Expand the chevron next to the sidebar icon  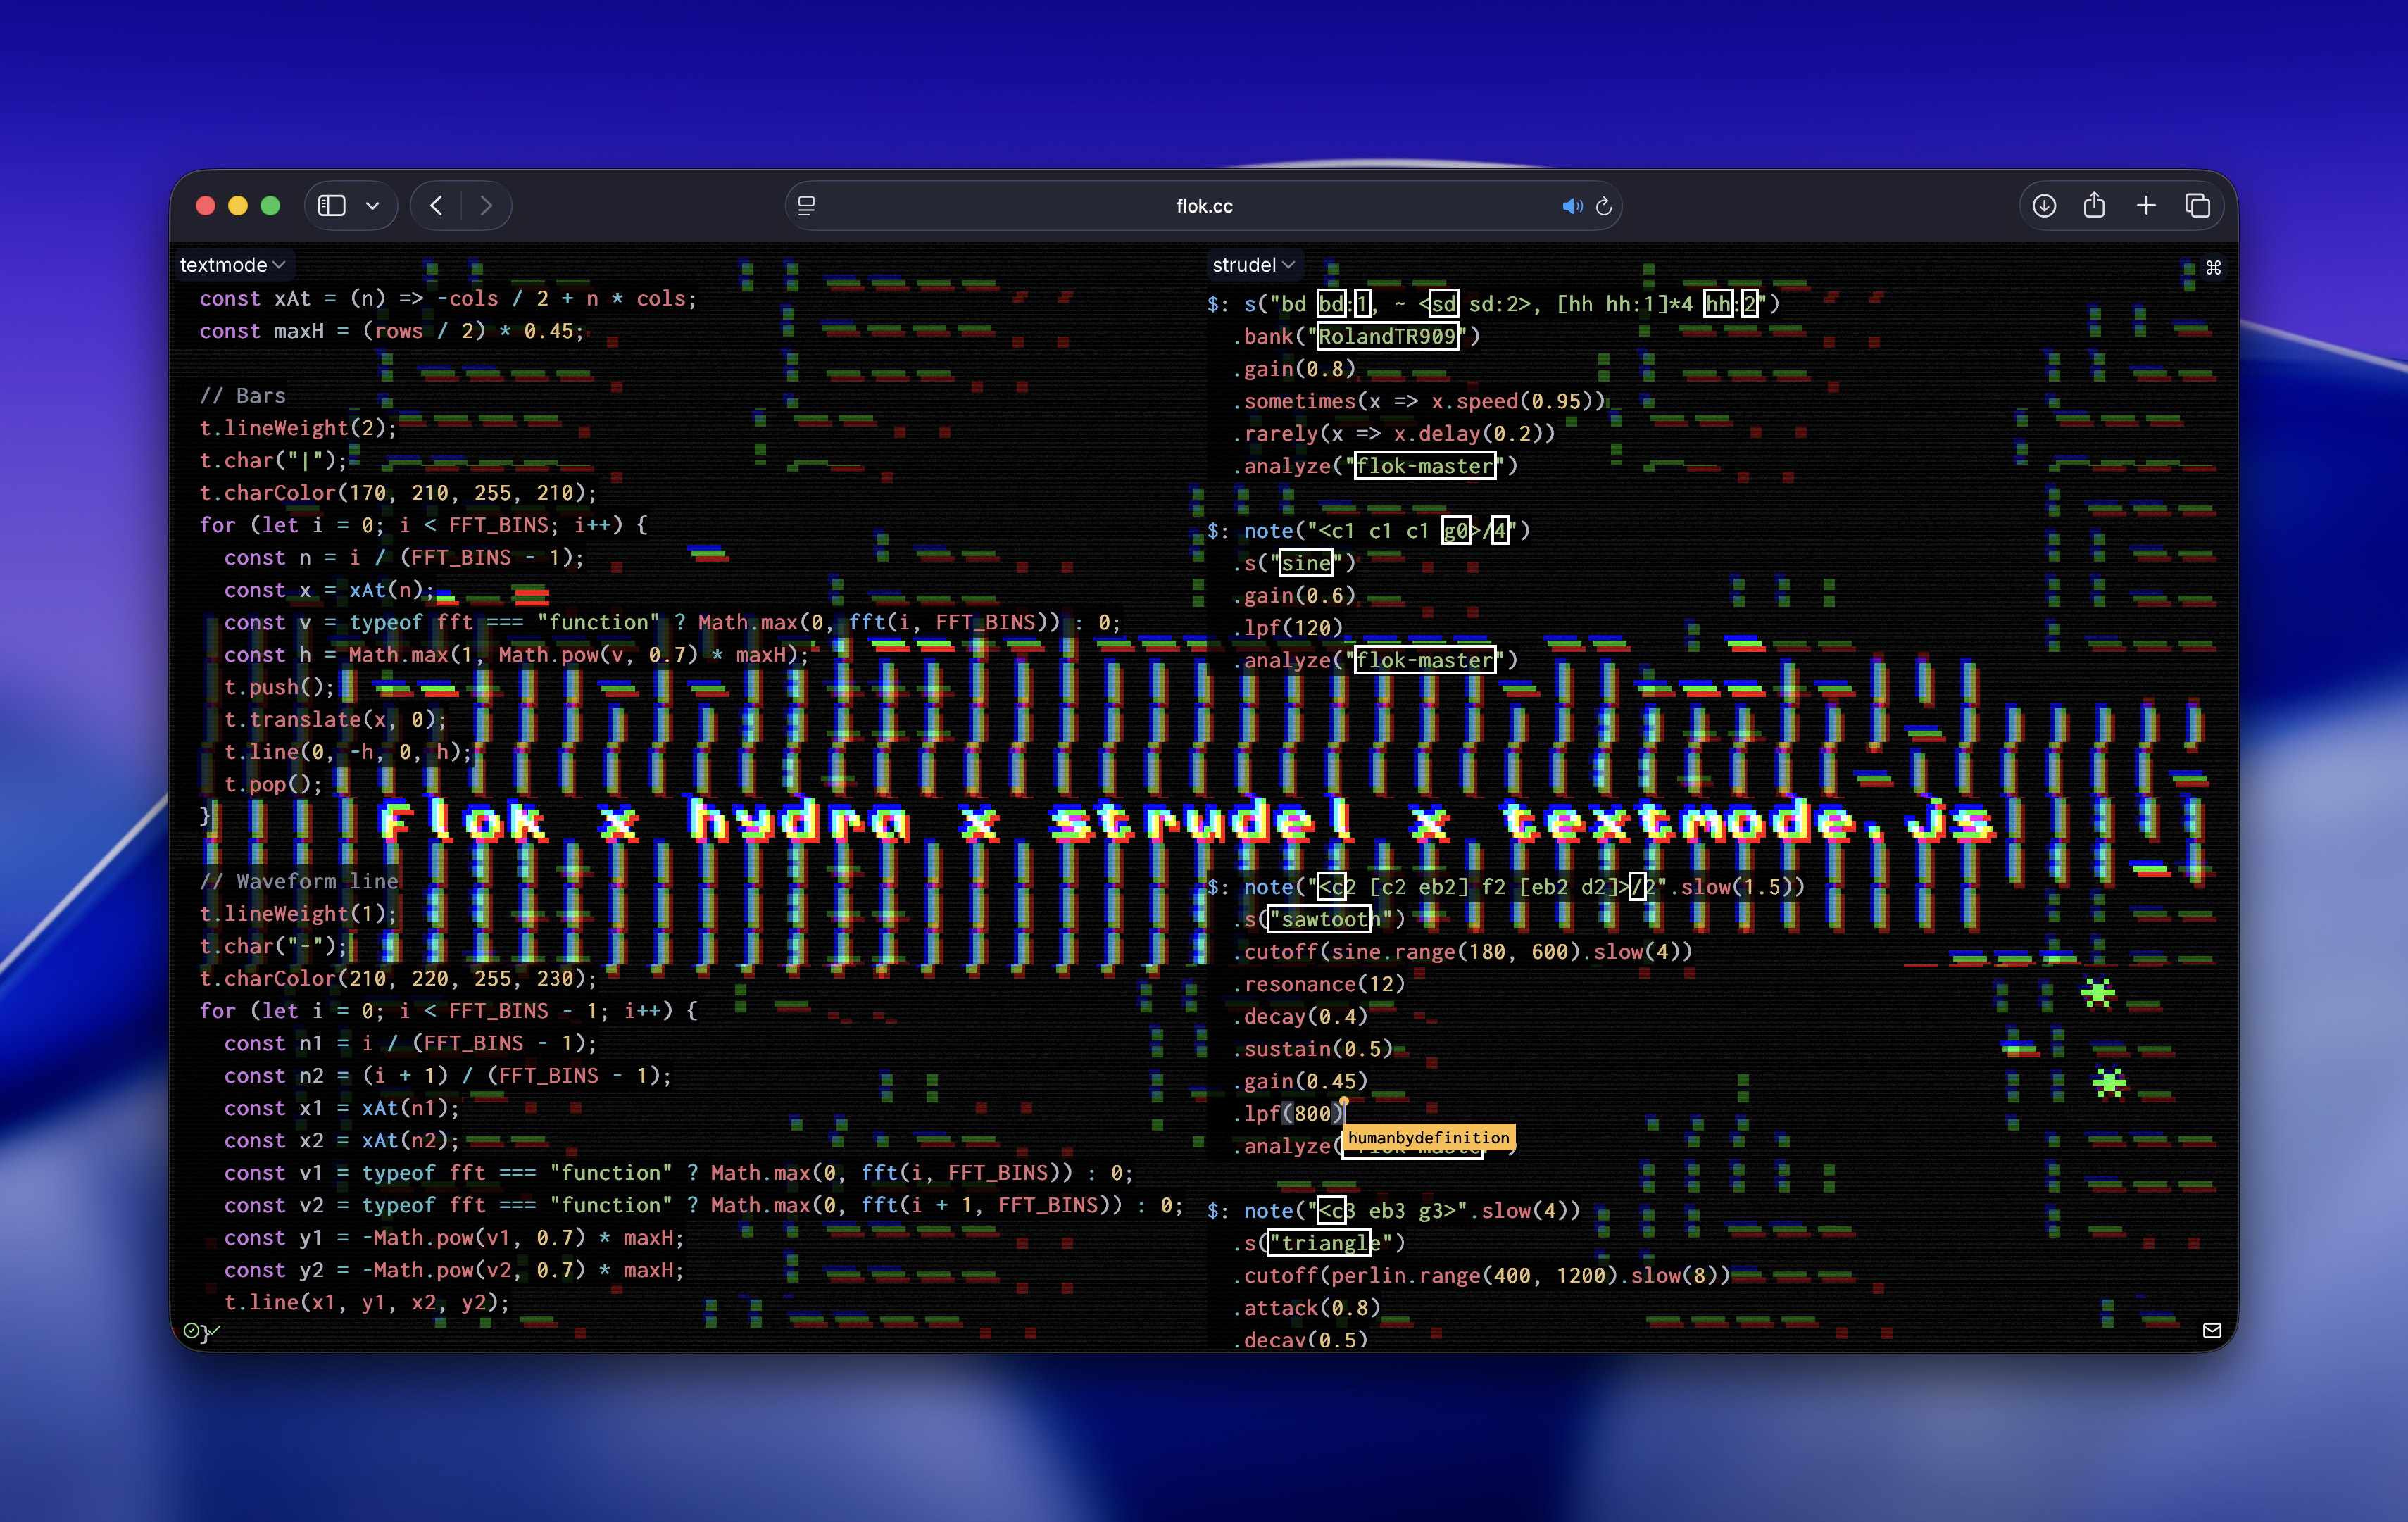tap(373, 205)
